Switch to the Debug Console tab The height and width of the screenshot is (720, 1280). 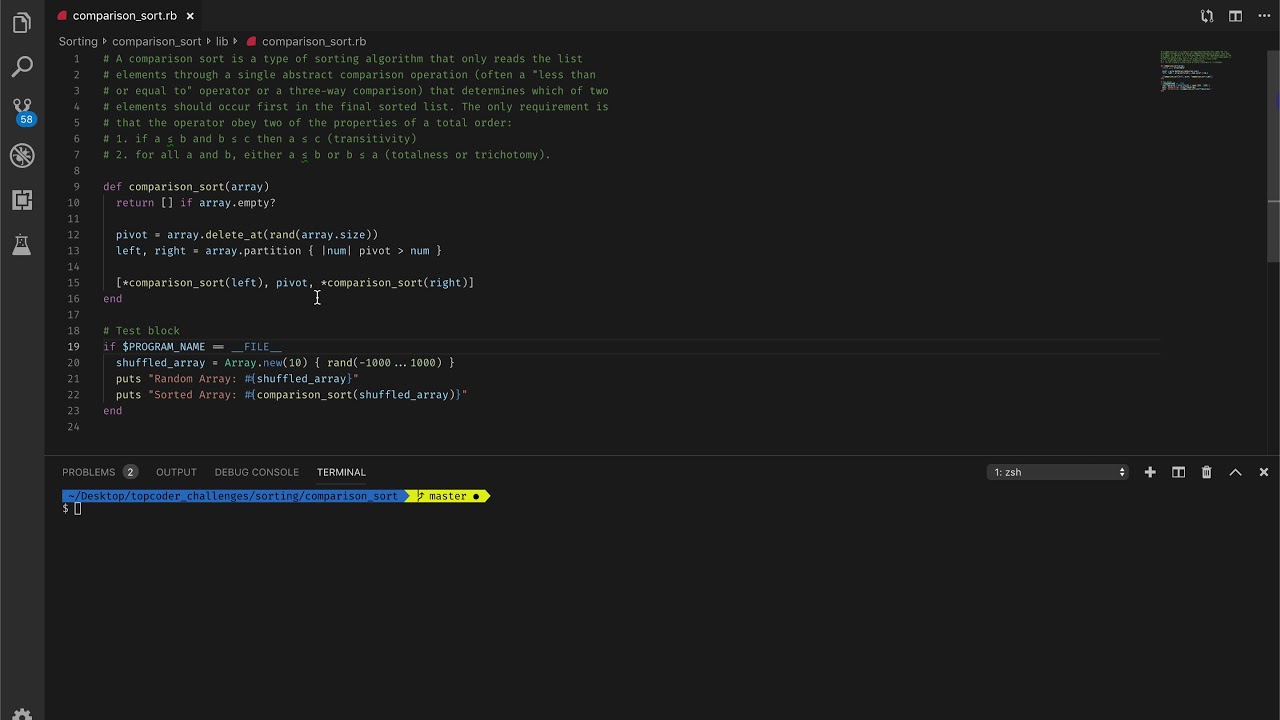256,472
